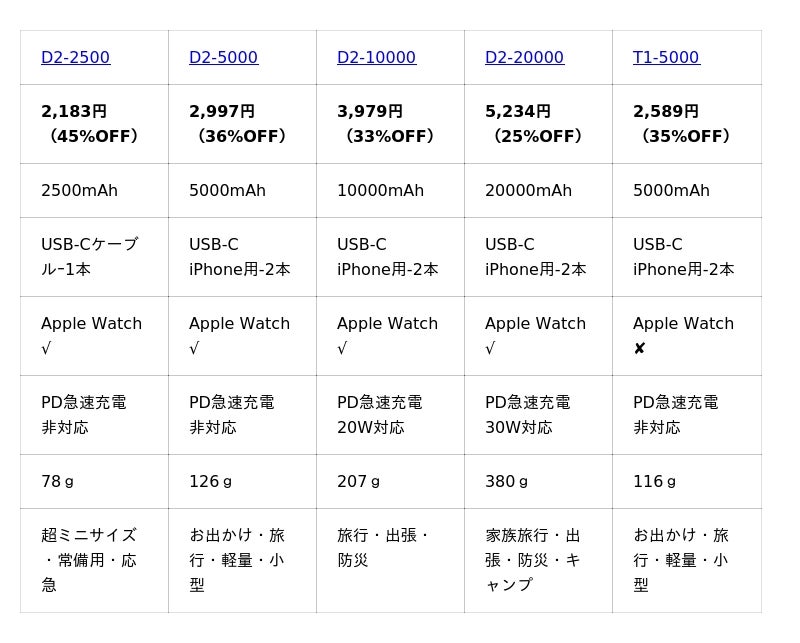This screenshot has height=643, width=800.
Task: Click the 家族旅行・出張・防災・キャンプ cell
Action: [533, 560]
